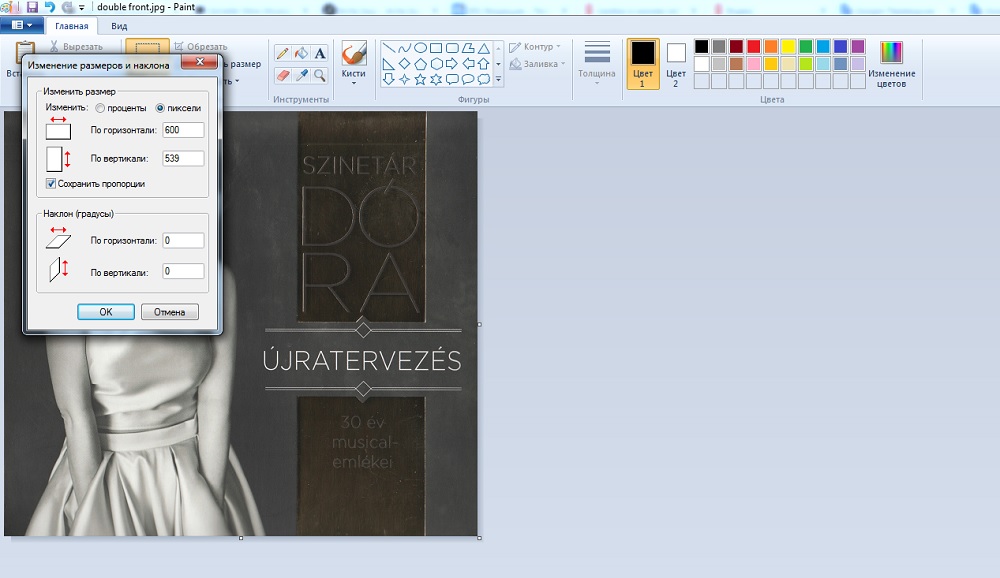
Task: Select the Pencil tool
Action: click(283, 54)
